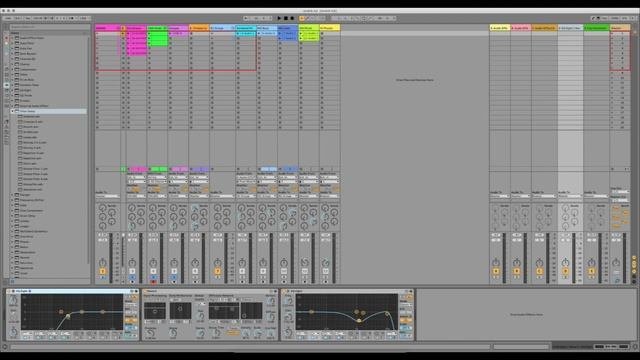Launch the top clip on the lime track

[301, 34]
